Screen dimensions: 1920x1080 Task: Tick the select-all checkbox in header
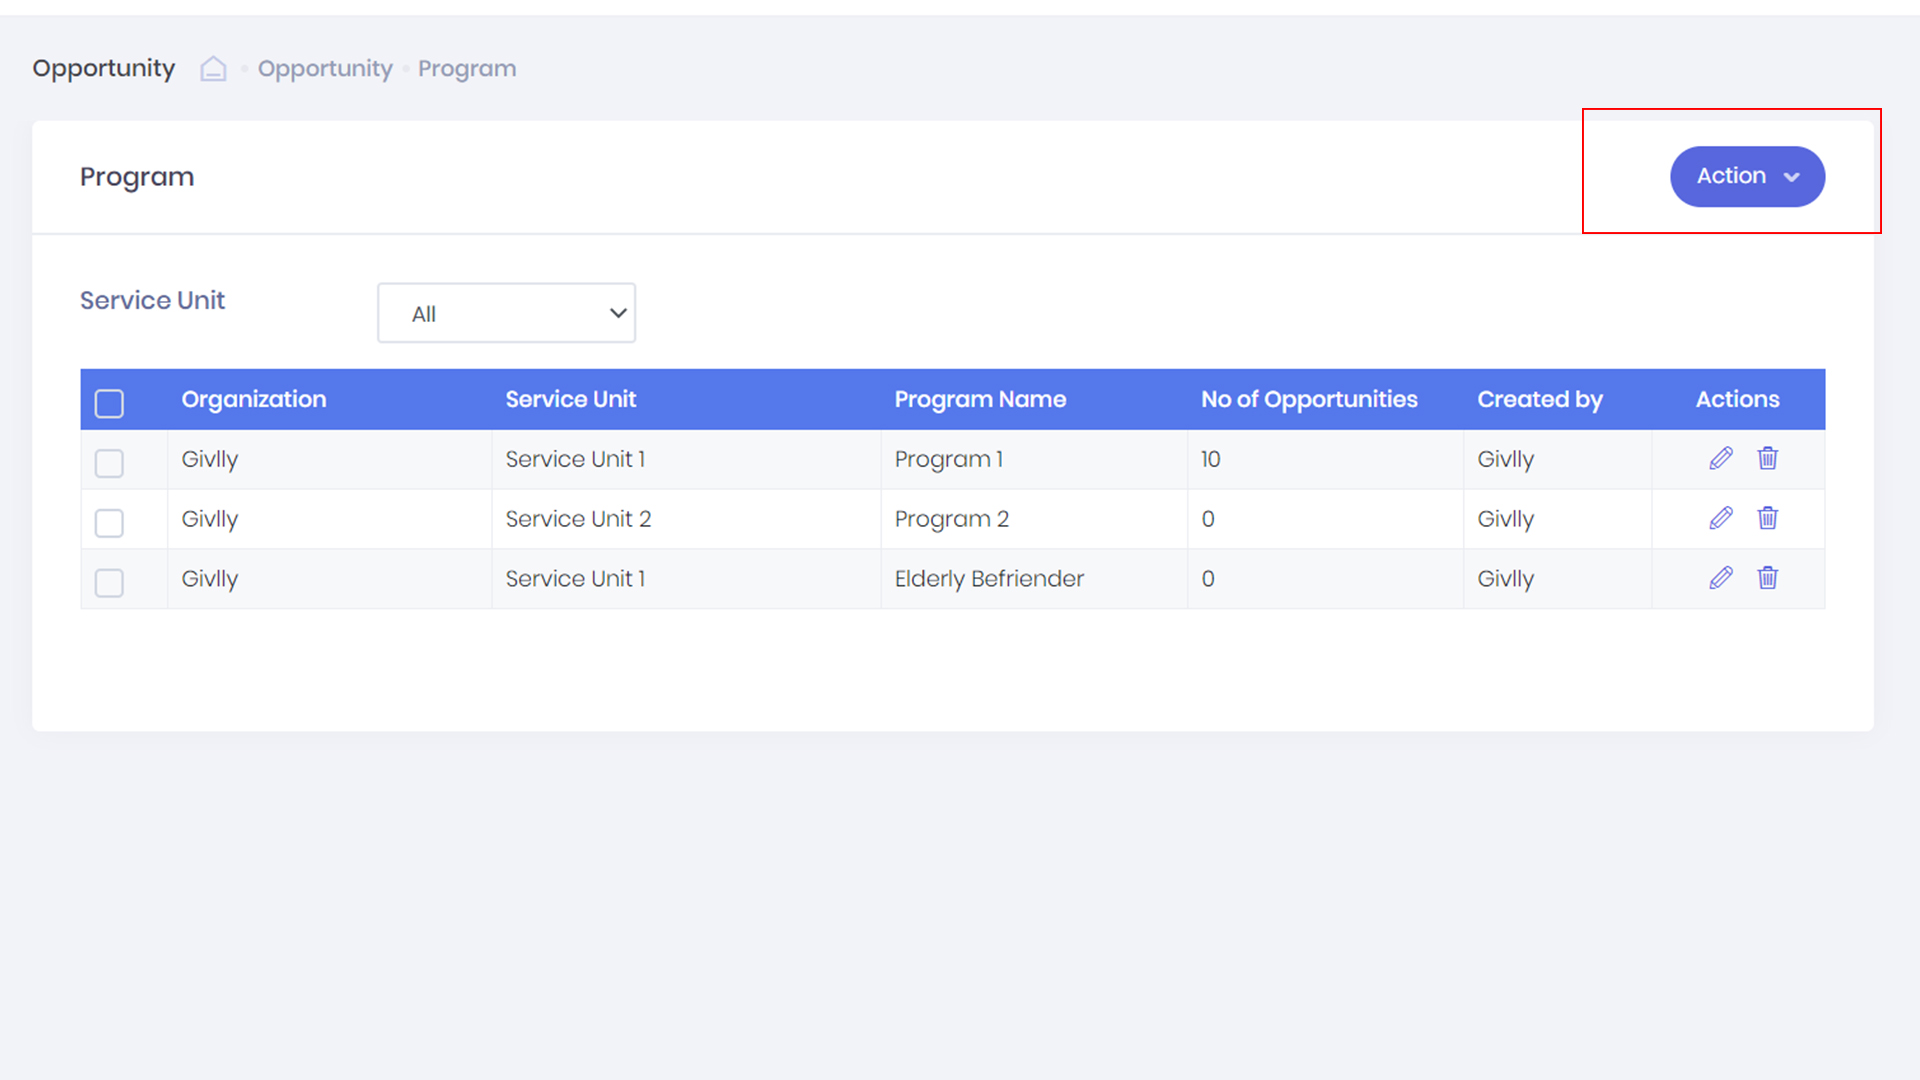click(x=109, y=403)
